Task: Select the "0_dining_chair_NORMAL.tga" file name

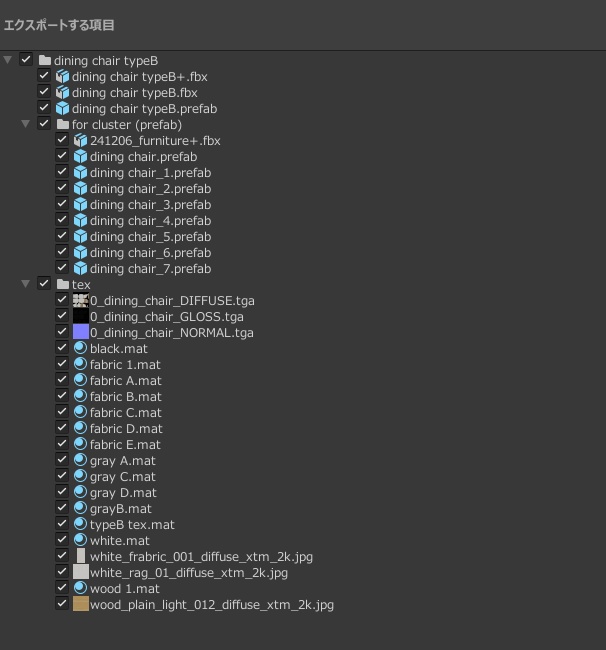Action: [x=172, y=333]
